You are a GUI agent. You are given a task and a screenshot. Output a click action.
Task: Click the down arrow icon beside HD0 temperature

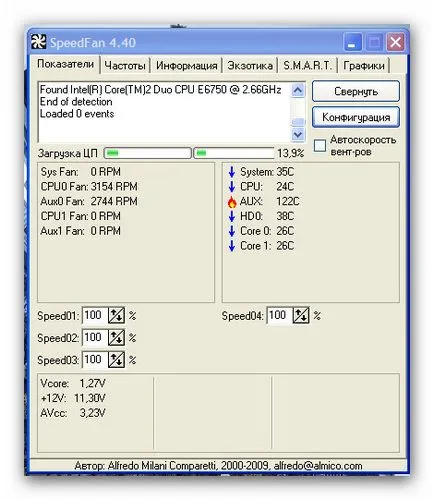[x=232, y=216]
